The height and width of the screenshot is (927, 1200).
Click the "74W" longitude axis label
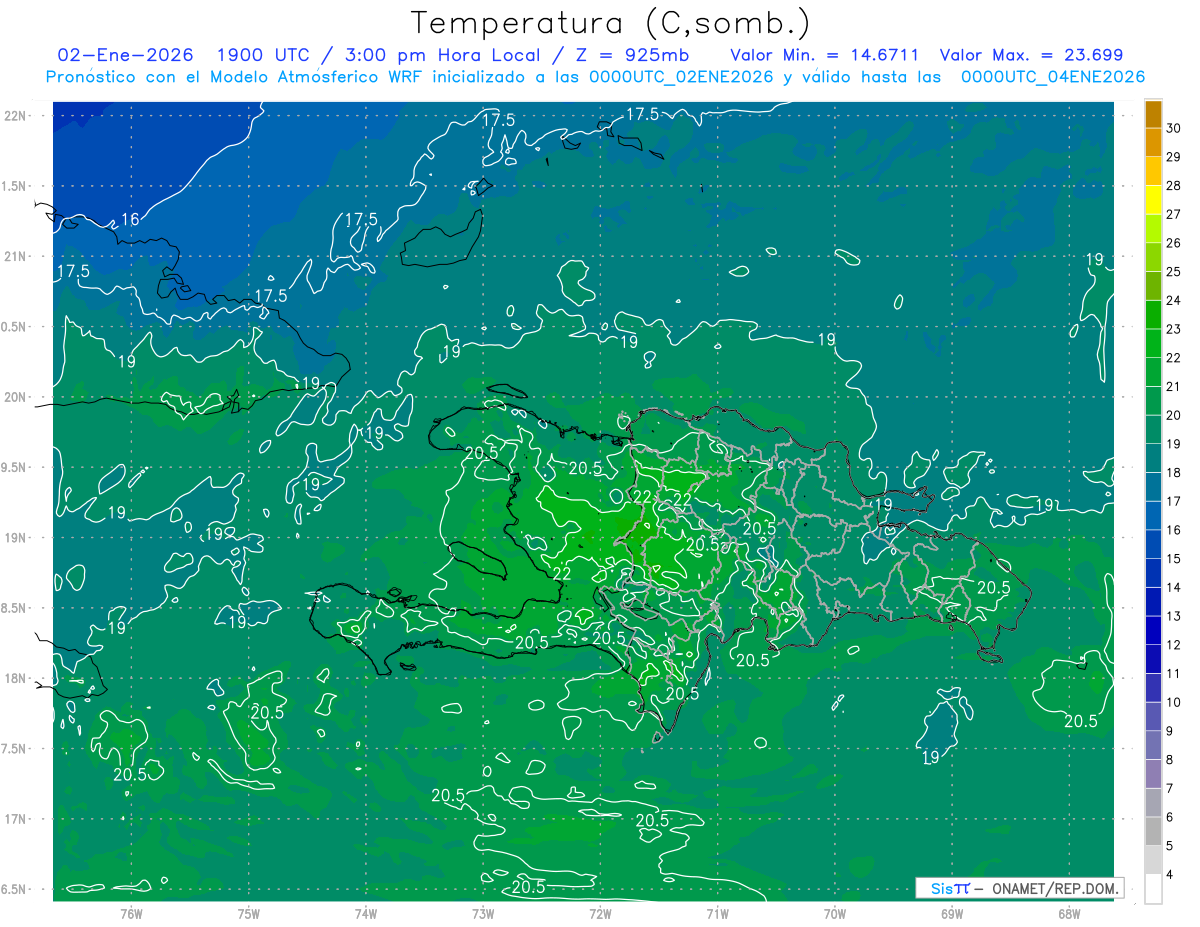point(366,914)
